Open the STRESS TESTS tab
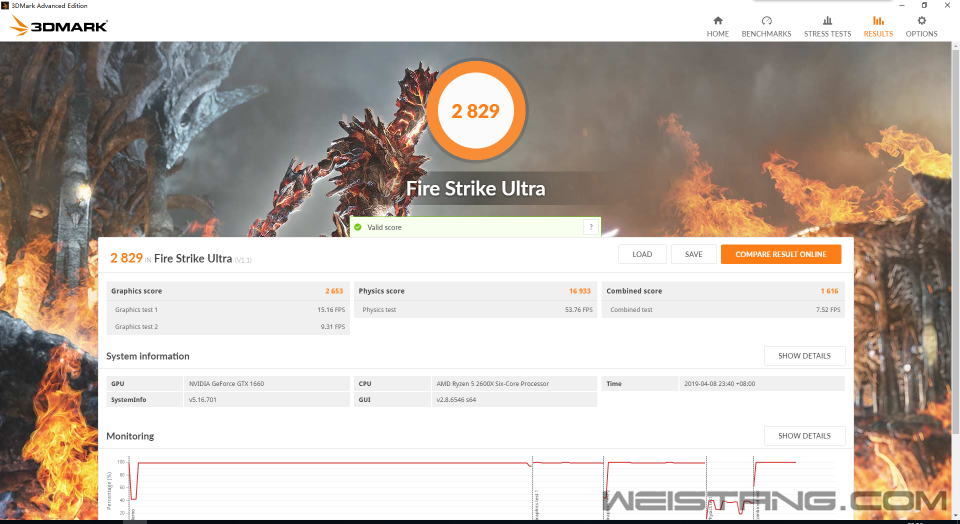 click(827, 27)
